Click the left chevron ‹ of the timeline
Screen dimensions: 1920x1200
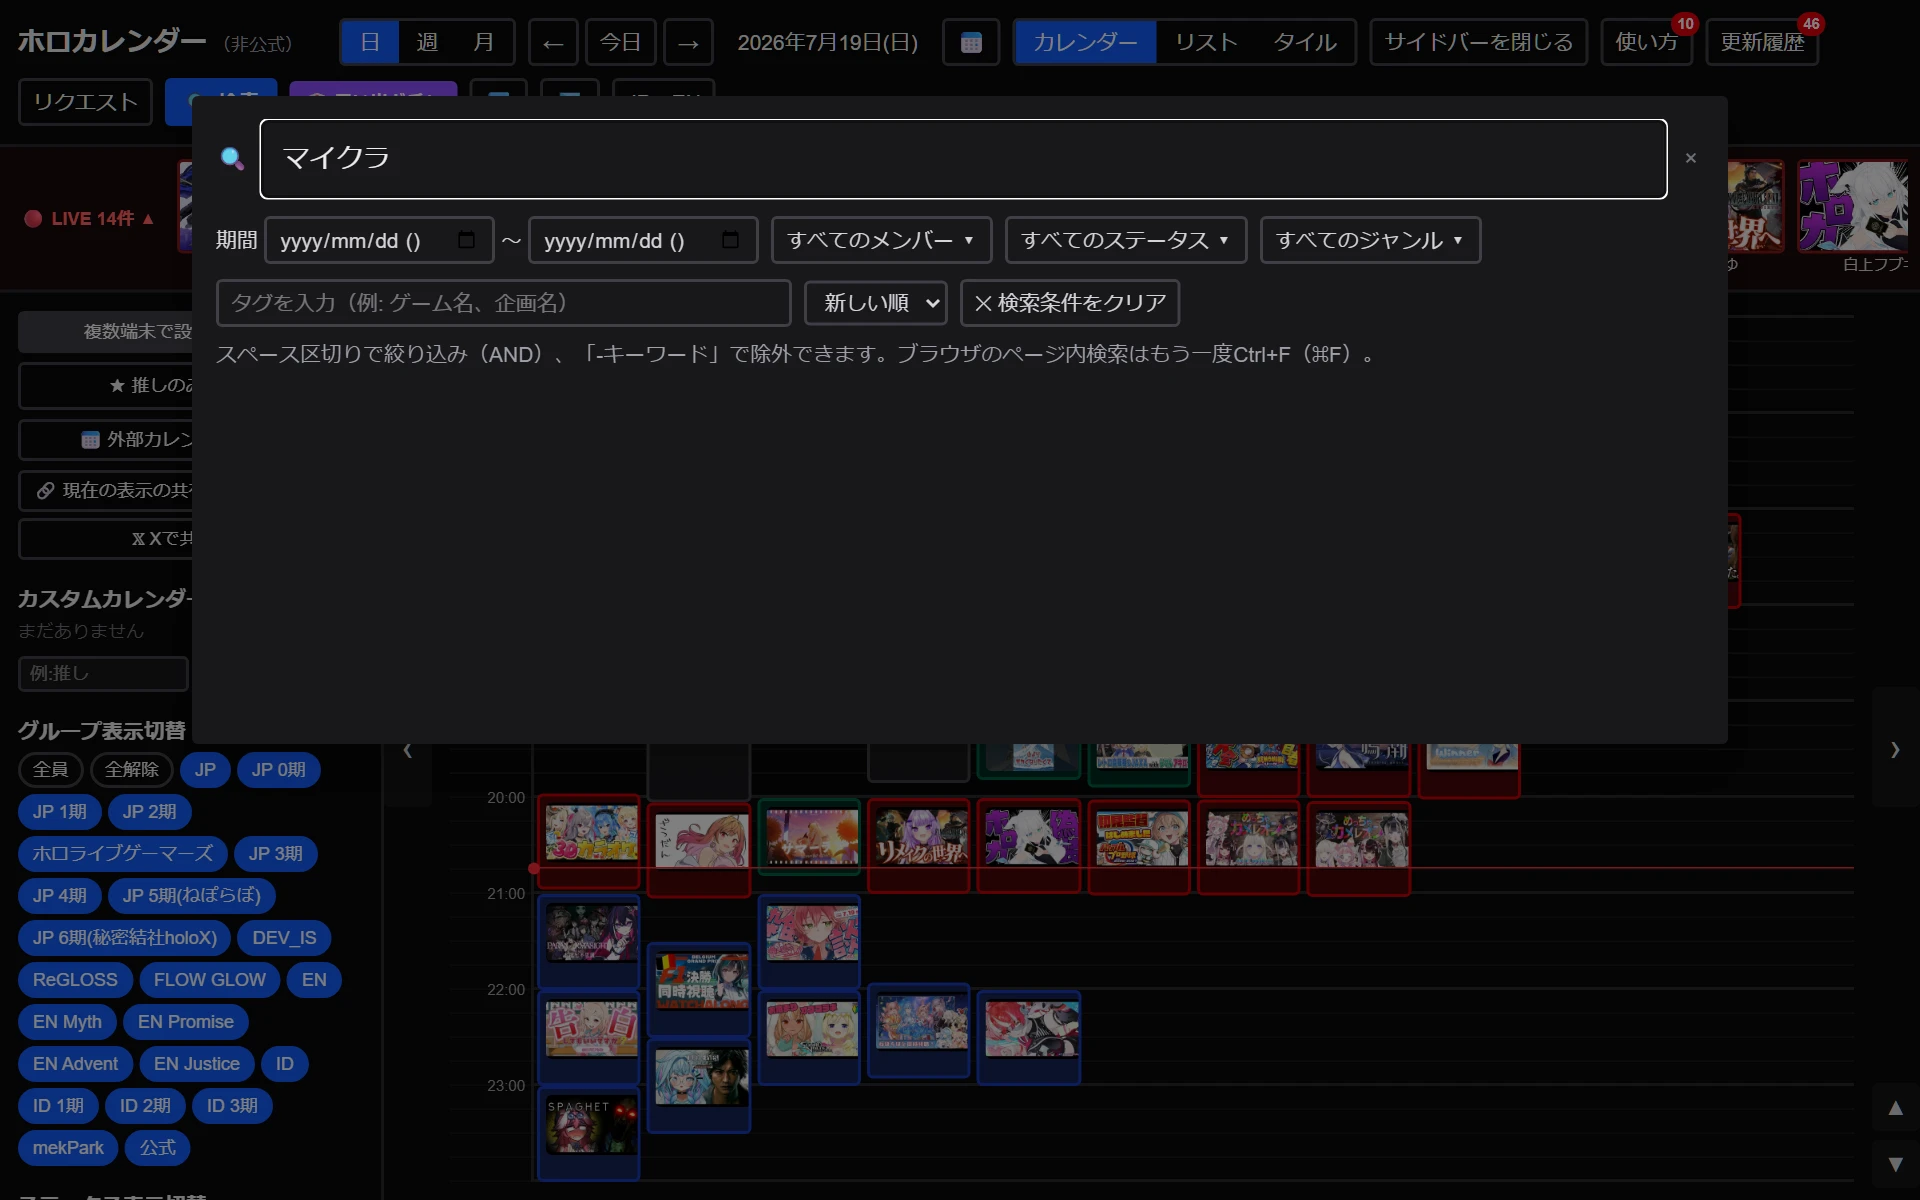(x=407, y=750)
